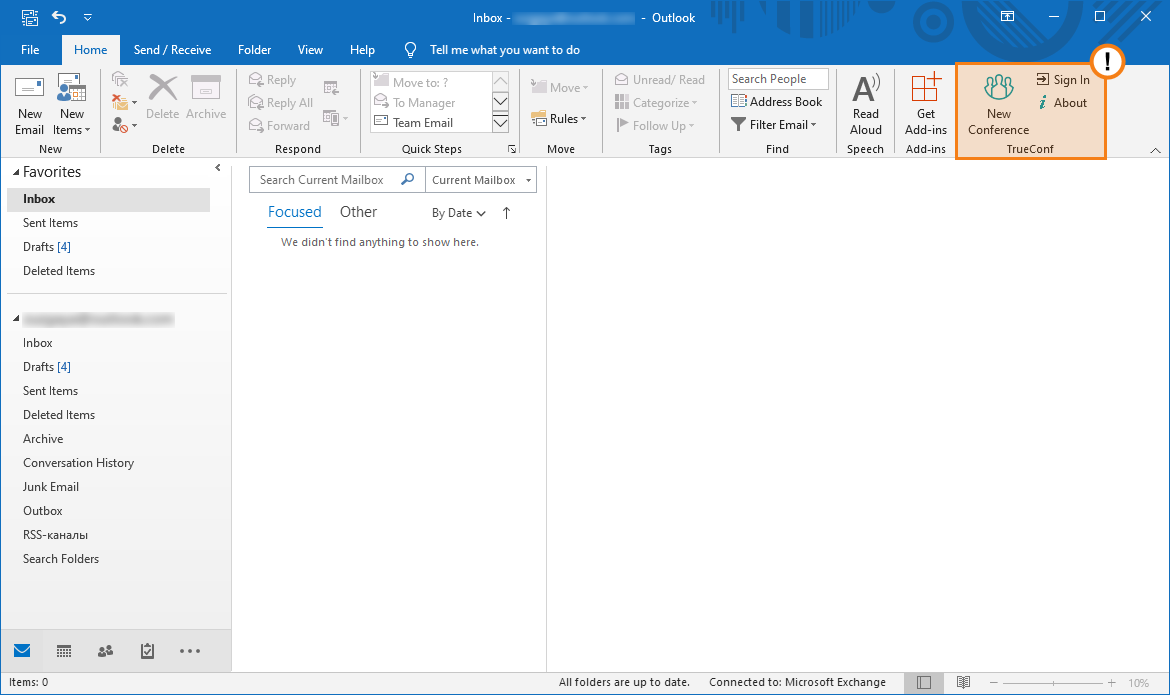Switch to Reading view in status bar

[x=963, y=683]
